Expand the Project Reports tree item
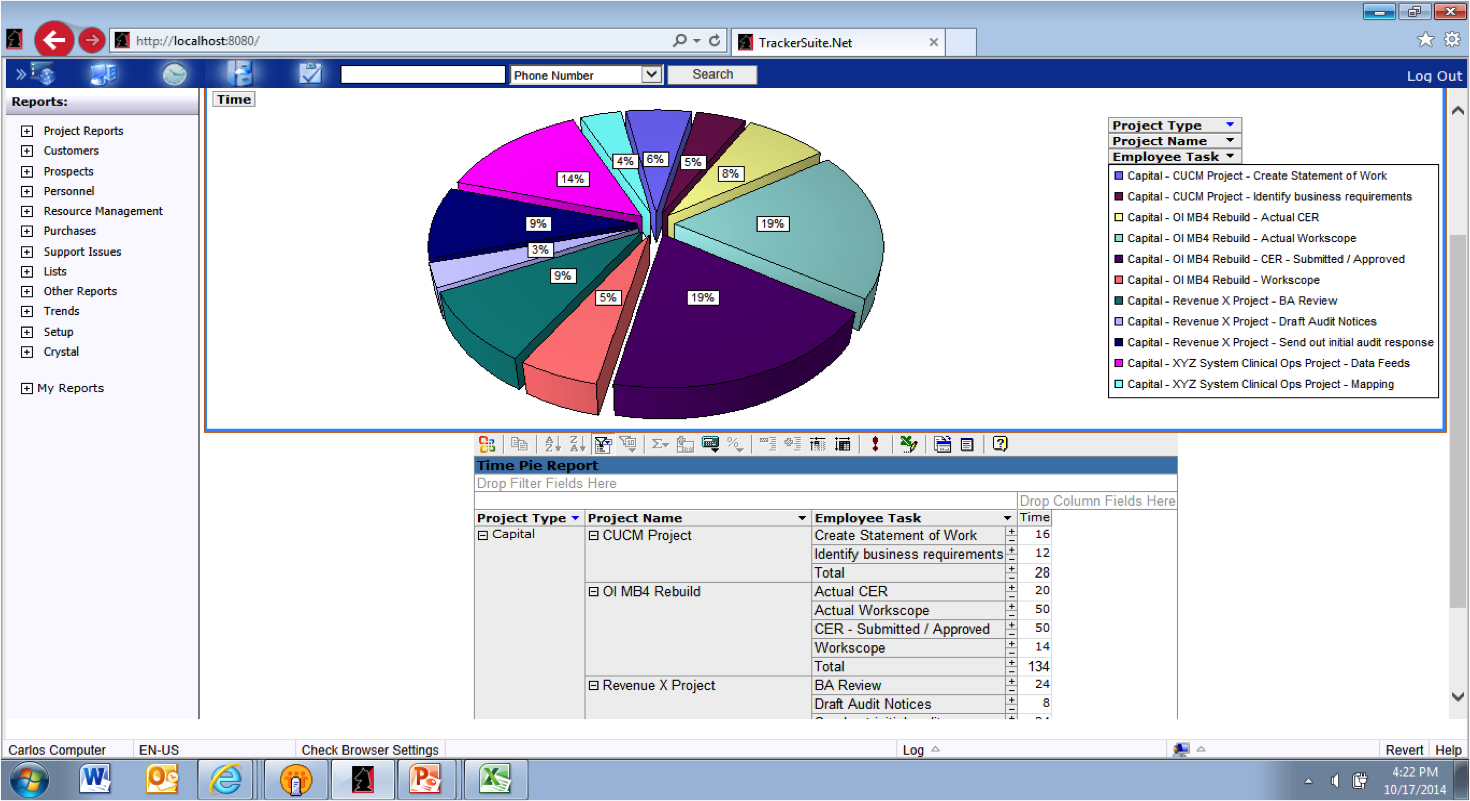This screenshot has width=1470, height=801. [x=25, y=131]
